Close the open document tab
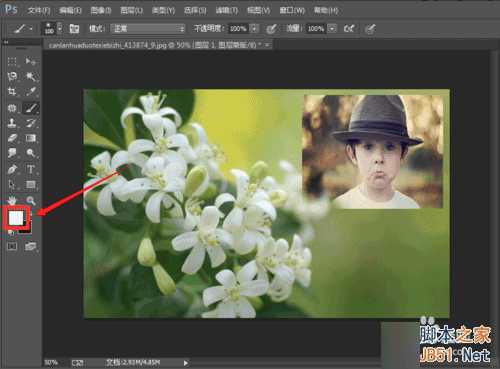Image resolution: width=500 pixels, height=369 pixels. [x=267, y=45]
